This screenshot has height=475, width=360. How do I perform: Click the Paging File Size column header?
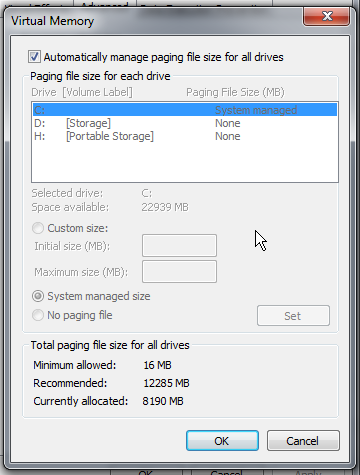pos(235,92)
